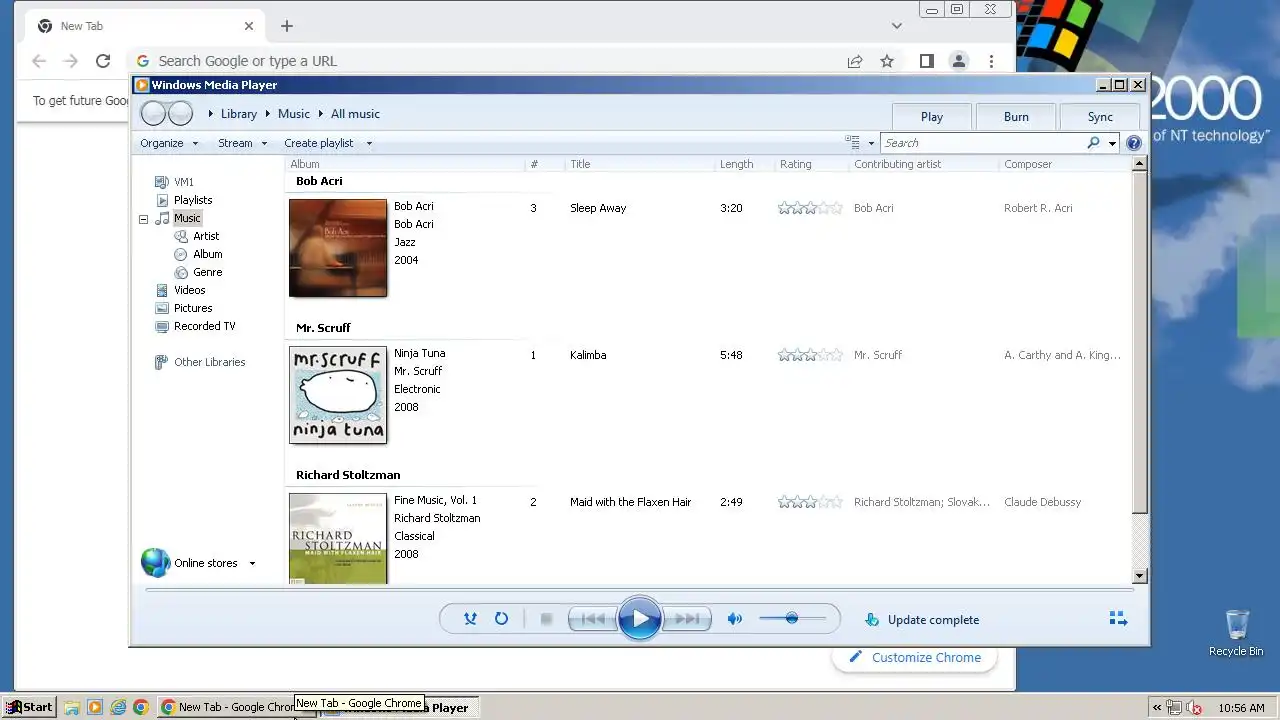Click the Stop playback button

[546, 619]
